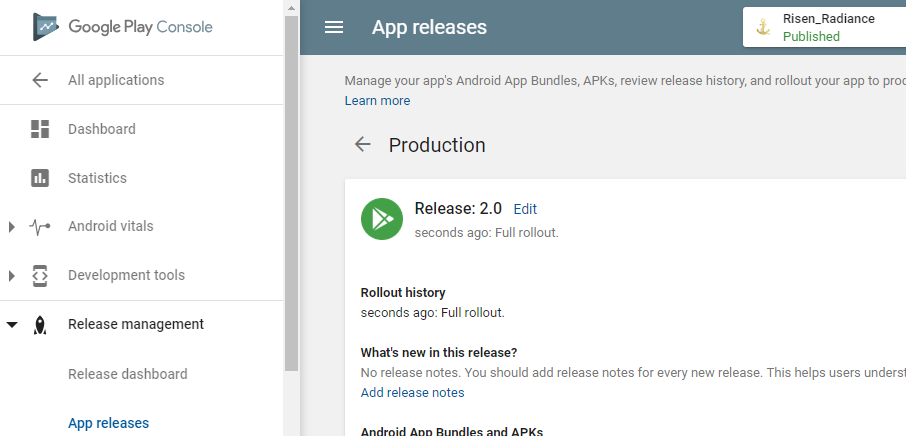The width and height of the screenshot is (906, 436).
Task: Click What's new in this release heading
Action: point(439,352)
